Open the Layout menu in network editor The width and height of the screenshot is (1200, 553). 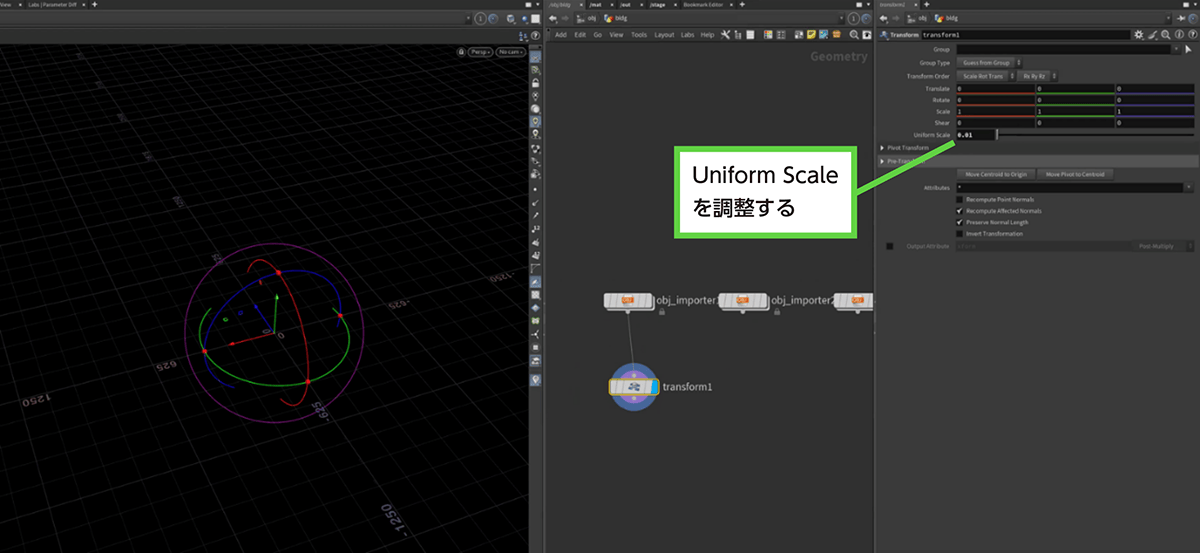(x=664, y=35)
